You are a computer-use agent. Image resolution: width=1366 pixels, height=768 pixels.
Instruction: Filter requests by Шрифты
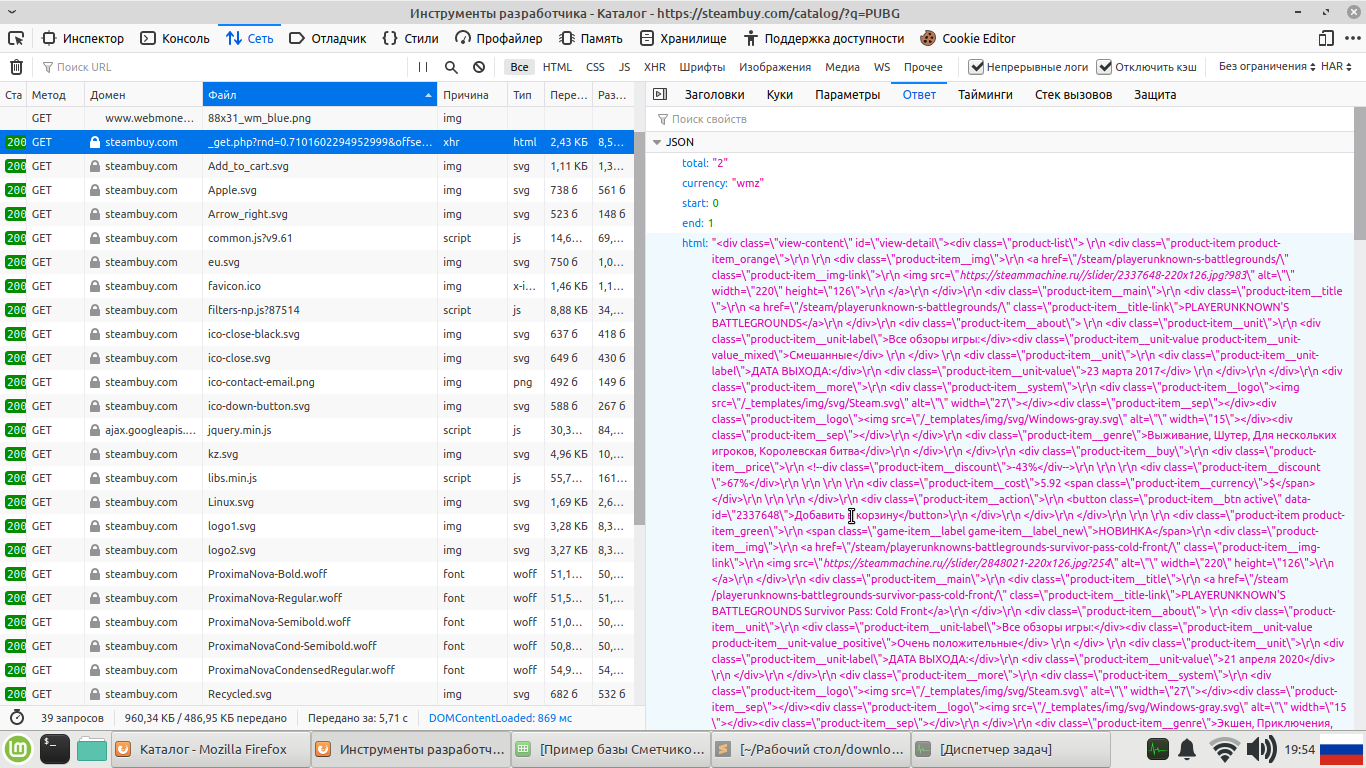[x=702, y=67]
